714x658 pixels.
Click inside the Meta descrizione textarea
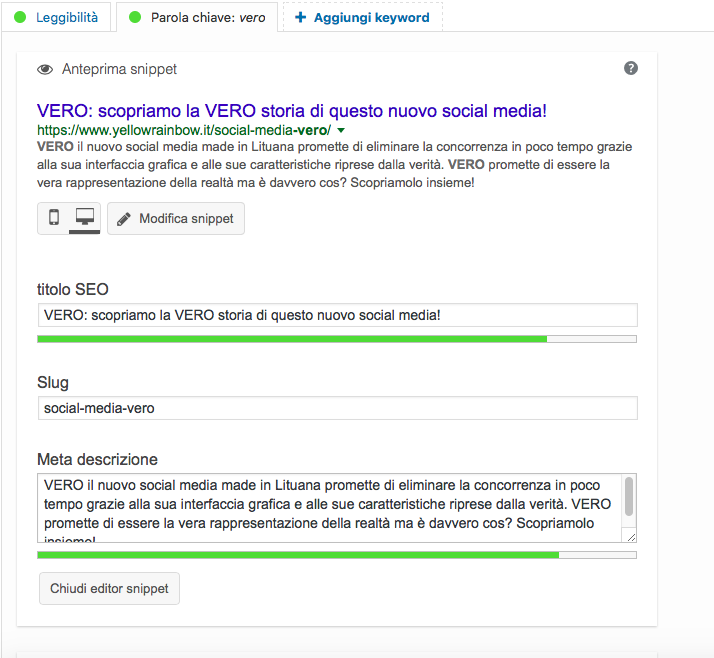click(329, 508)
